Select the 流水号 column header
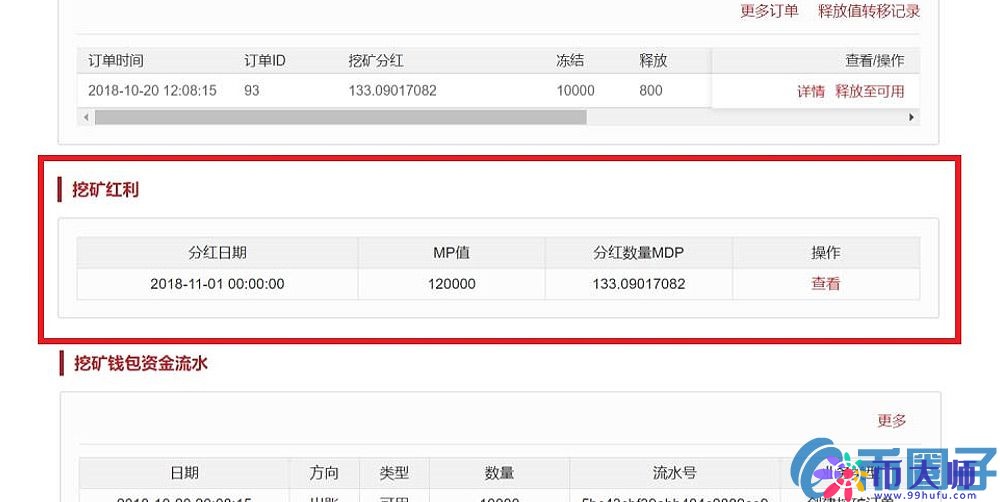 point(675,473)
